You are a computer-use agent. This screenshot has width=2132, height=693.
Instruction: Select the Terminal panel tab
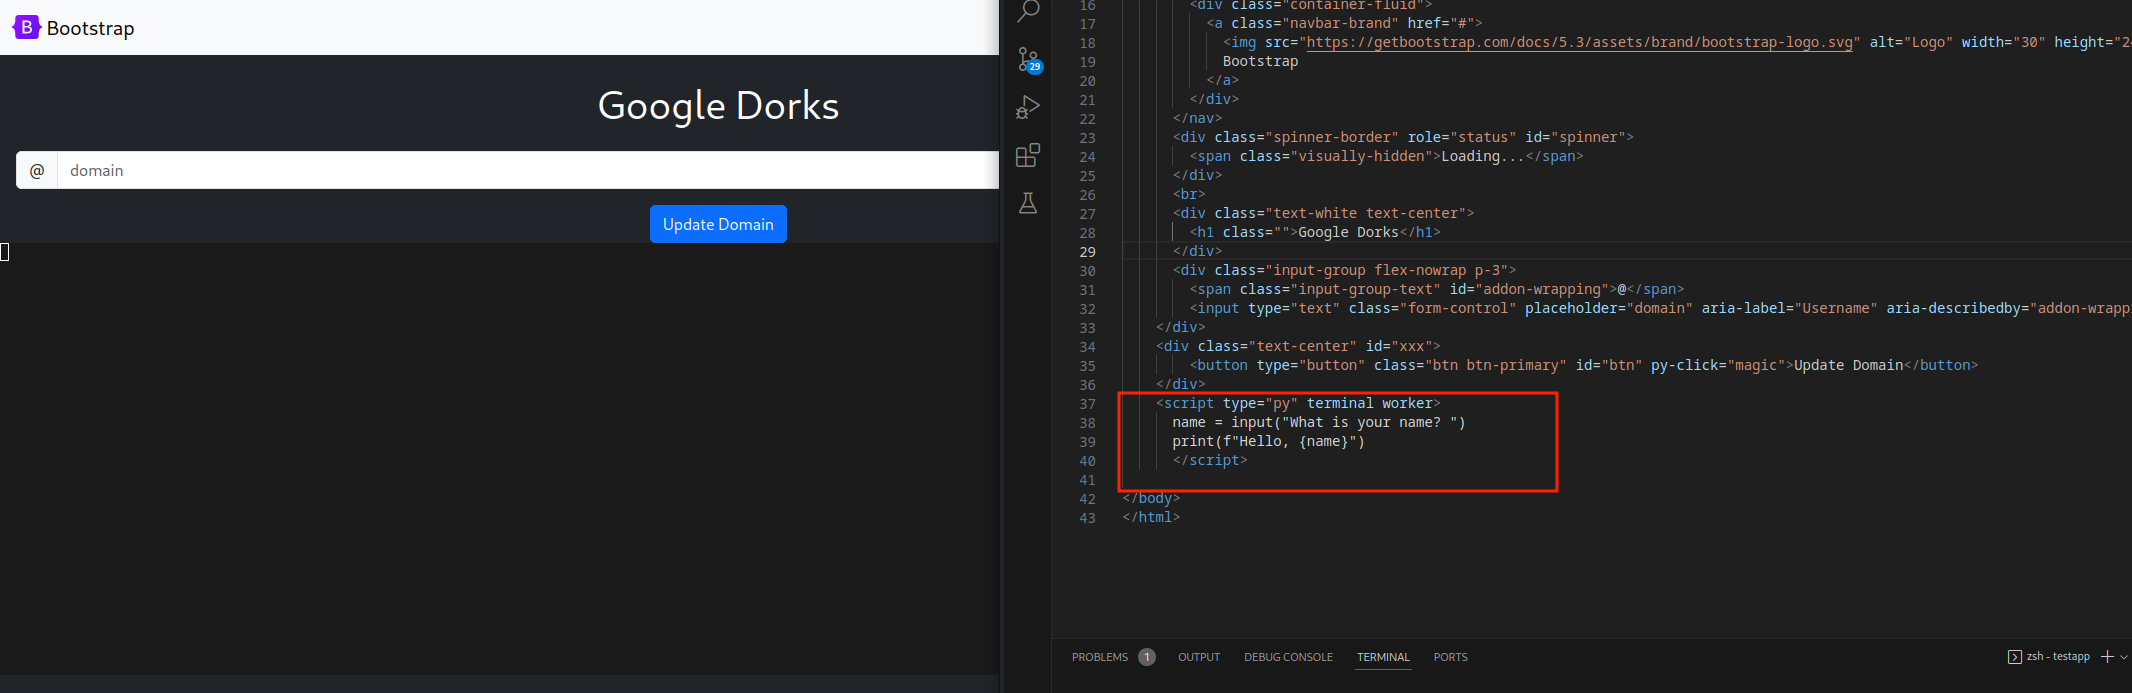pyautogui.click(x=1383, y=657)
